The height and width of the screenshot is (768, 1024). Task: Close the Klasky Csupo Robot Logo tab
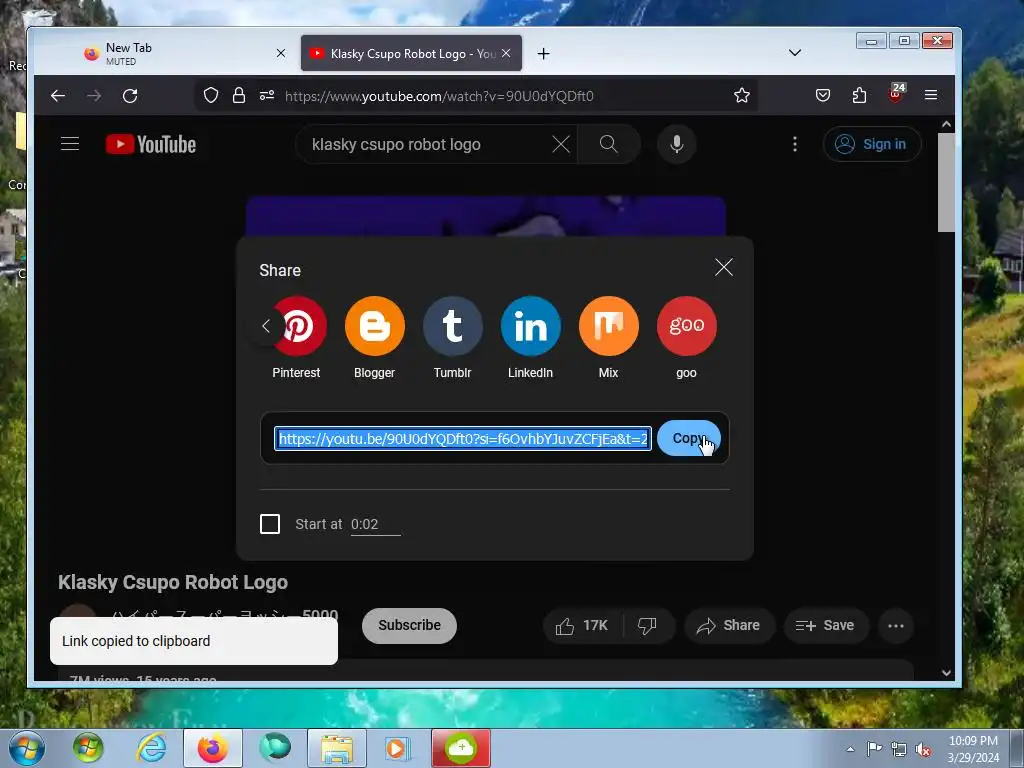506,54
